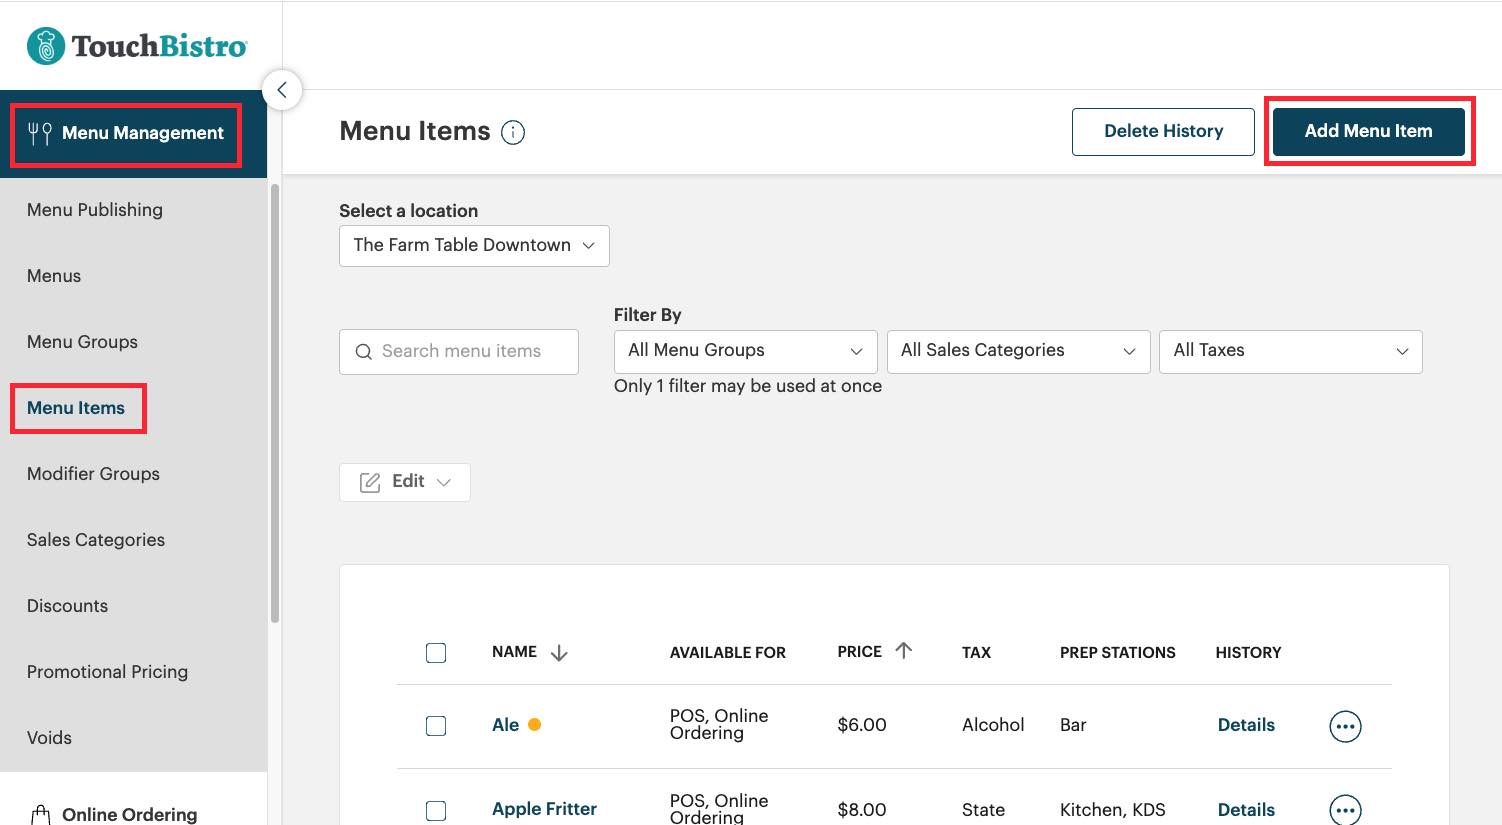Click the magnifying glass in the search field
The image size is (1502, 825).
coord(364,351)
